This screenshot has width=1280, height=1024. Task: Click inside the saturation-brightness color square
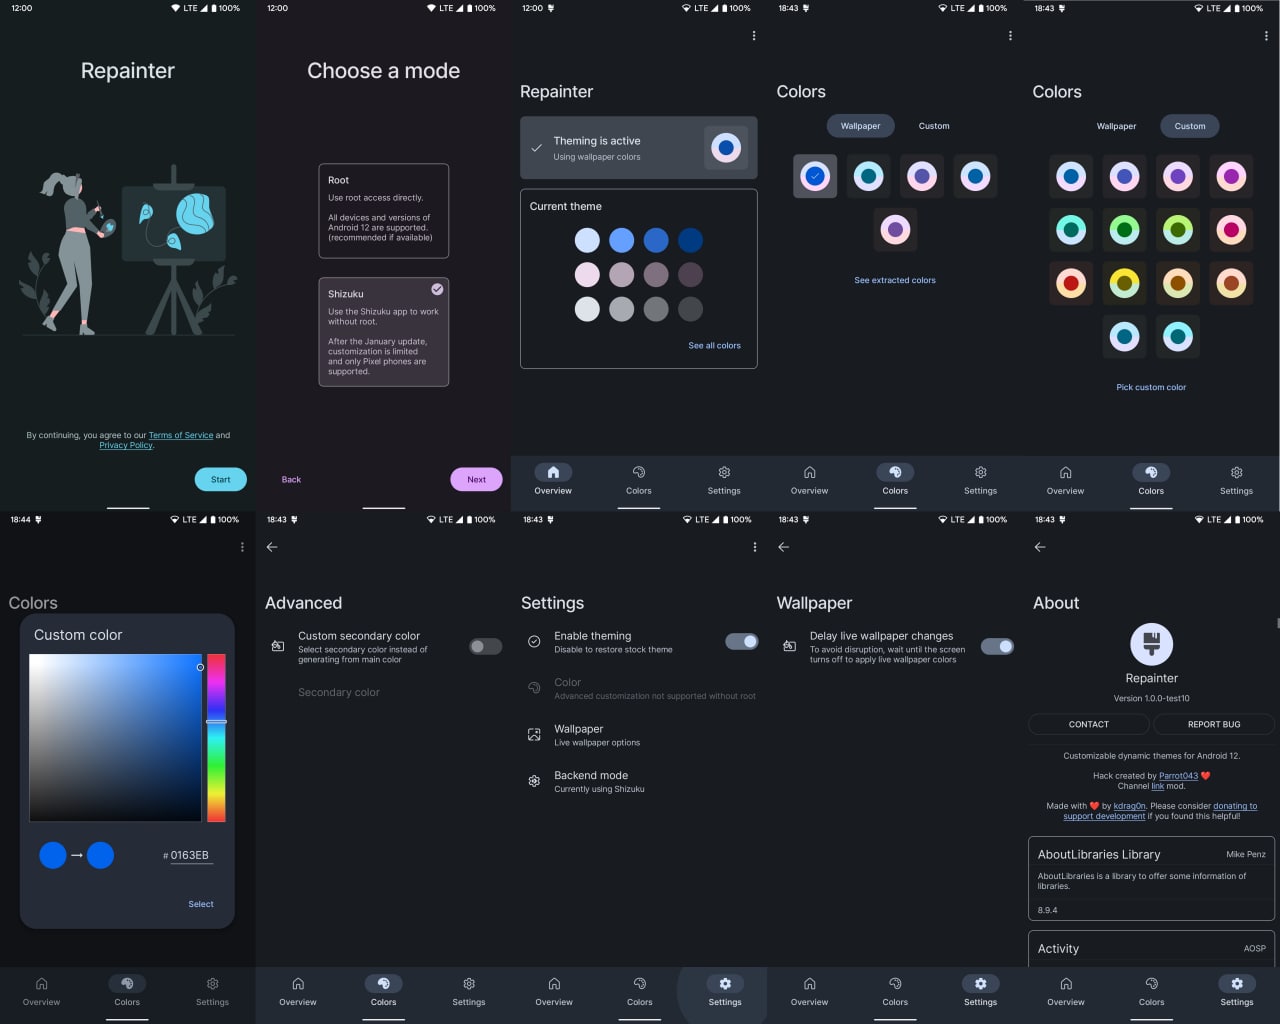click(x=116, y=738)
